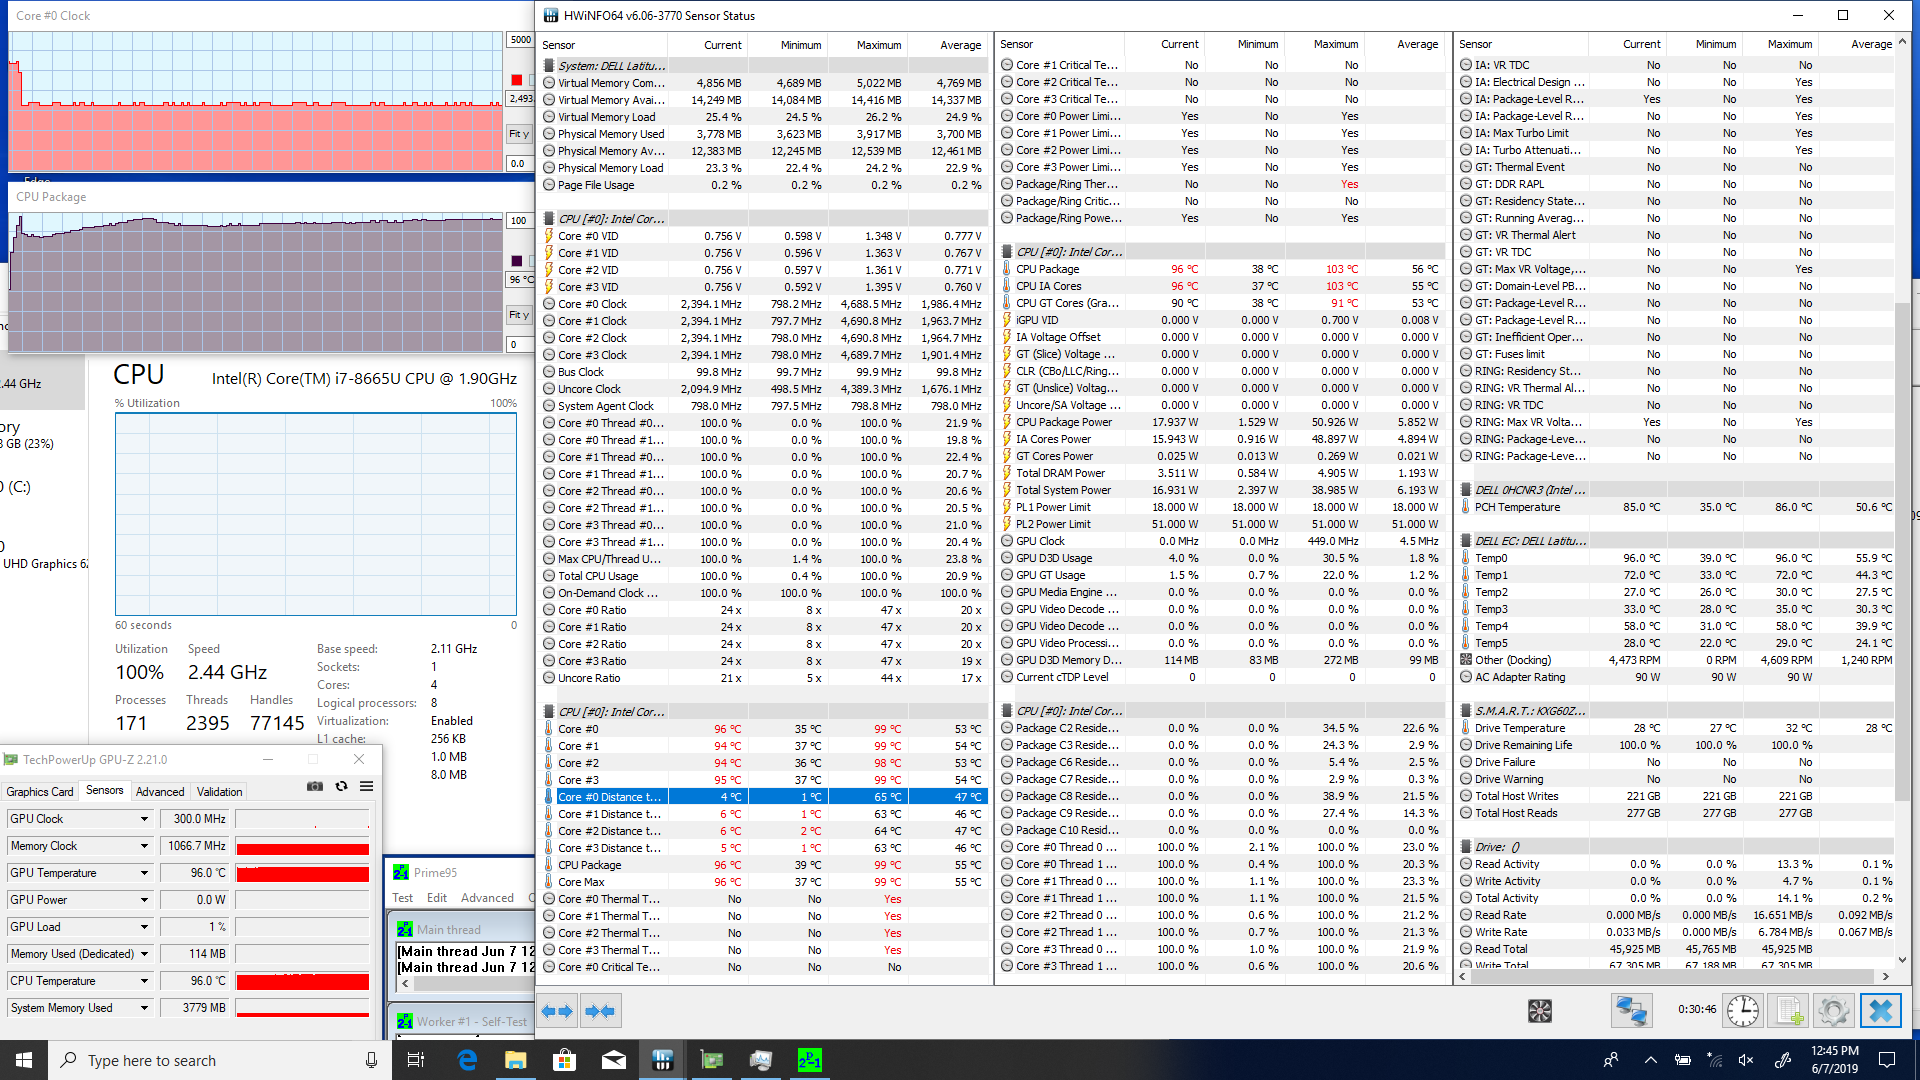Open the Advanced tab in GPU-Z
The width and height of the screenshot is (1920, 1080).
(x=160, y=791)
